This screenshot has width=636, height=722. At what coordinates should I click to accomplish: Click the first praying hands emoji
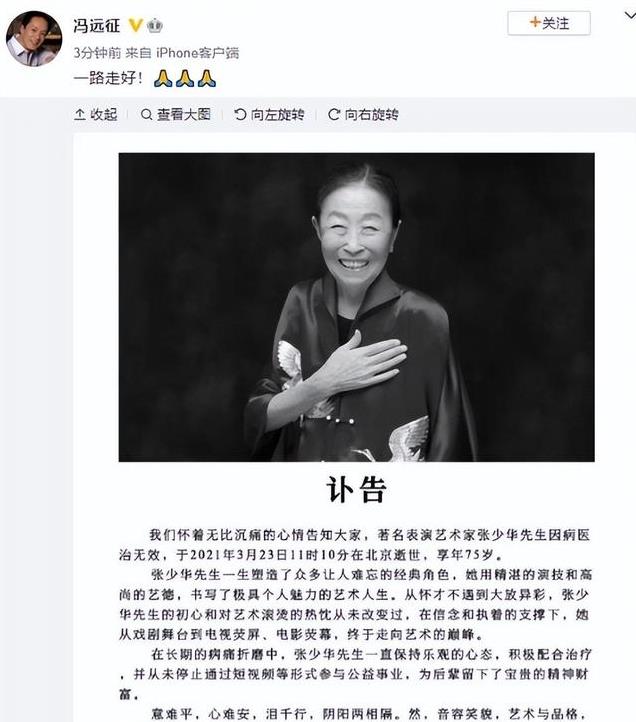coord(163,78)
